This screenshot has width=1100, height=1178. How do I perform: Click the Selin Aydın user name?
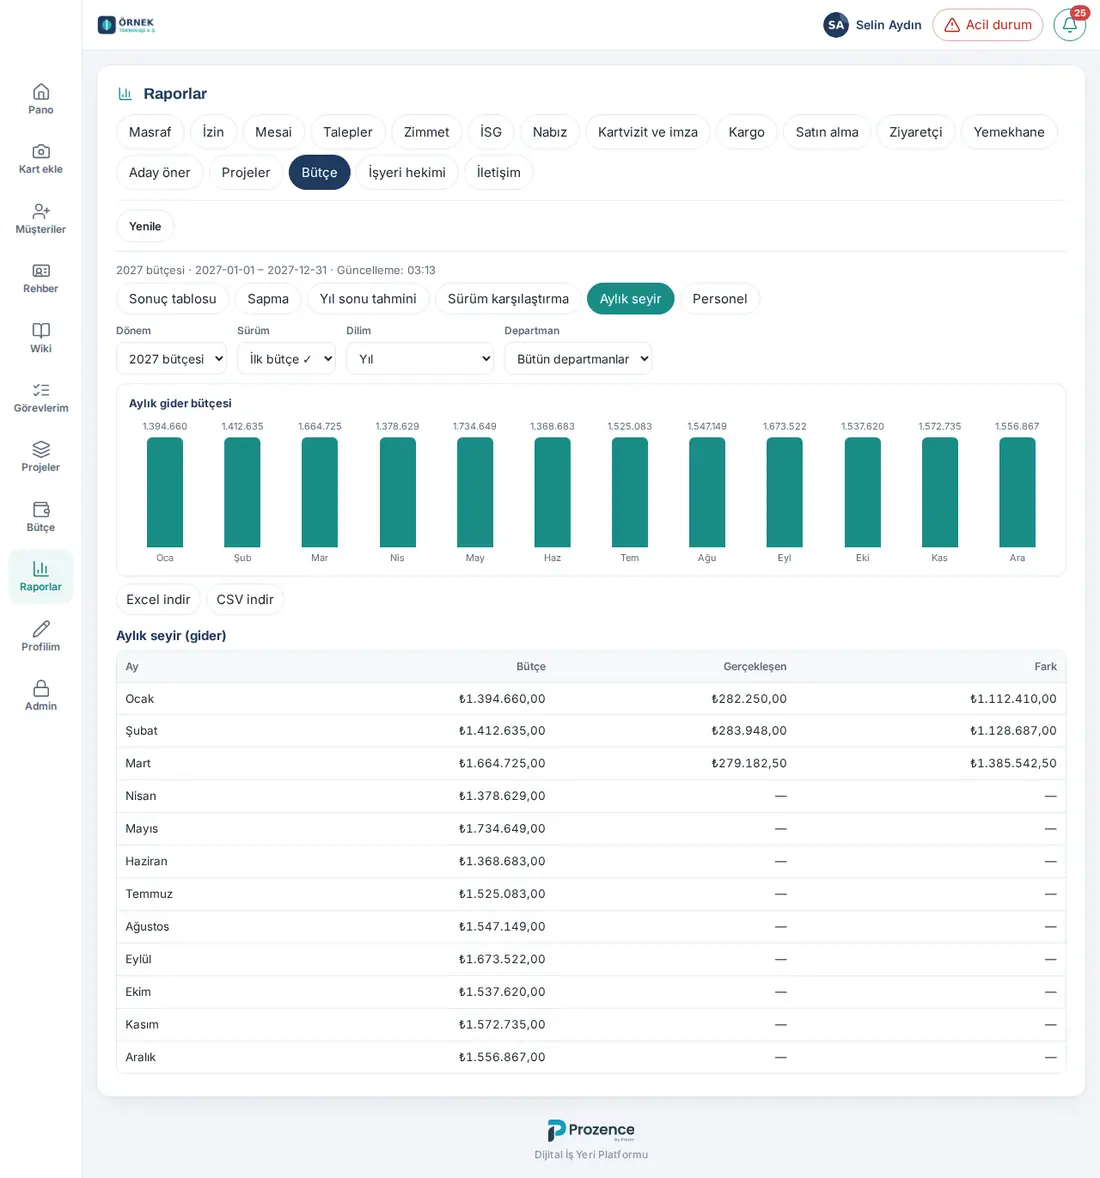click(x=889, y=25)
